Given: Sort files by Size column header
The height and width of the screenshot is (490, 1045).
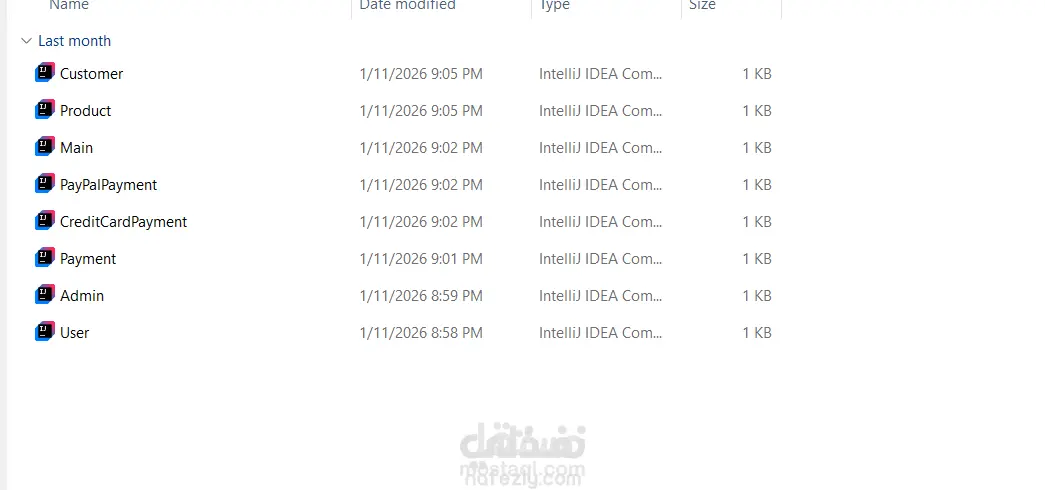Looking at the screenshot, I should coord(702,5).
